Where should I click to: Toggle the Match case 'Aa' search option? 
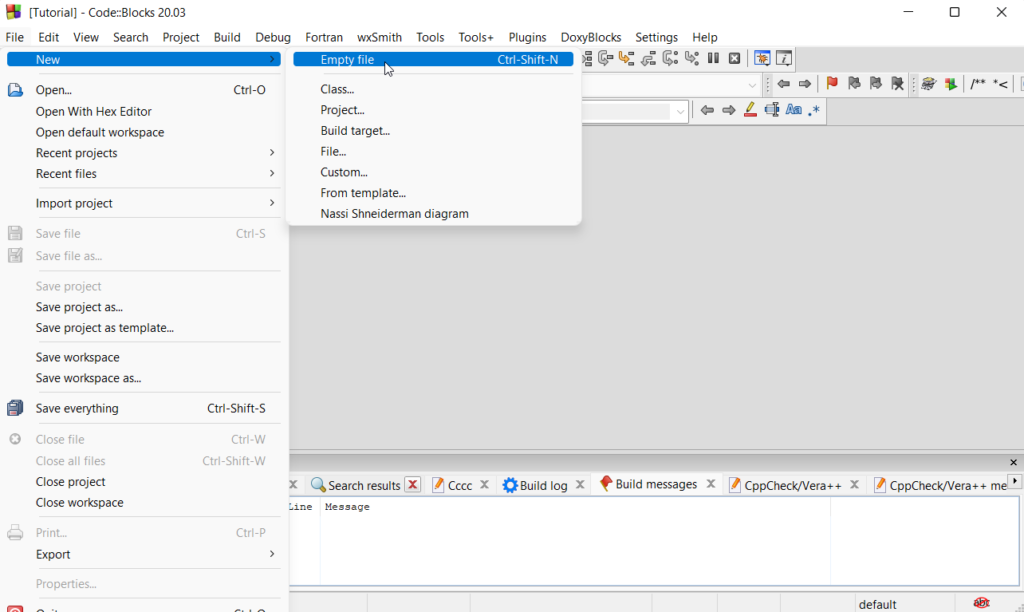point(793,110)
